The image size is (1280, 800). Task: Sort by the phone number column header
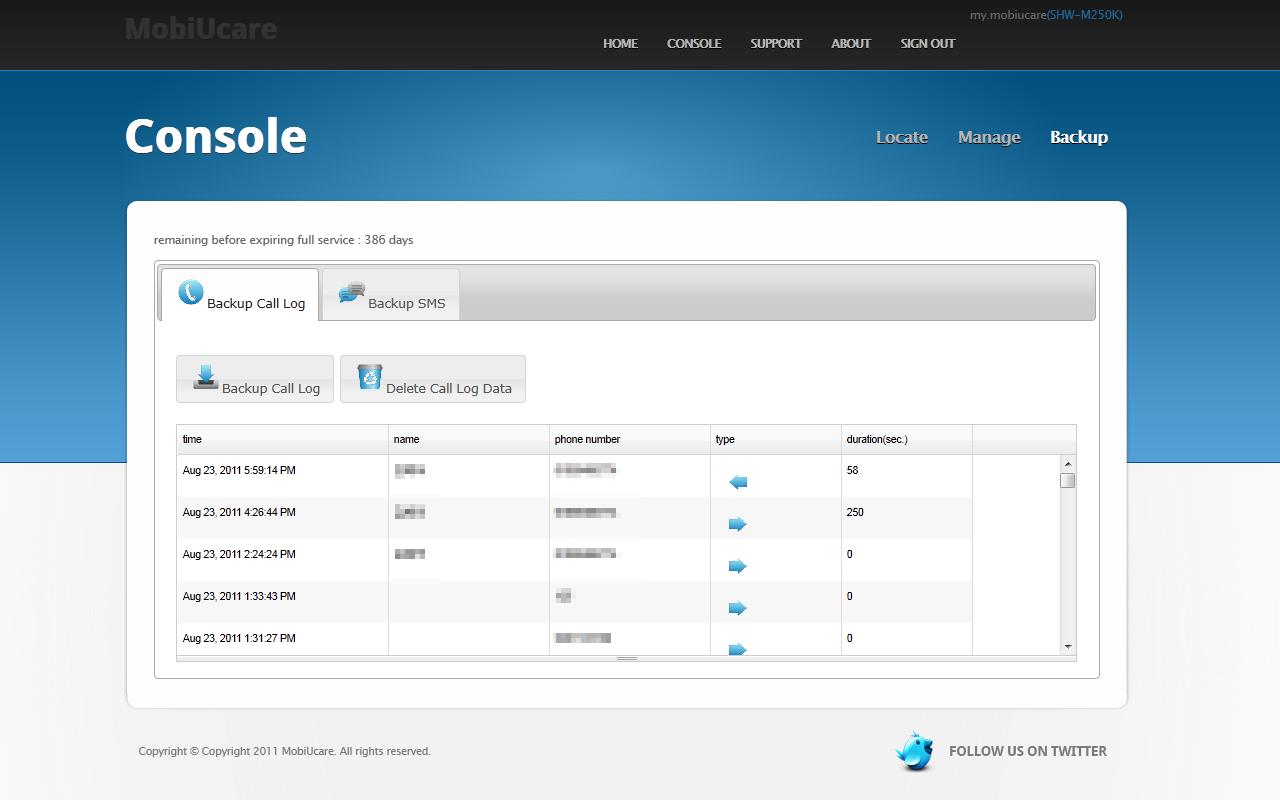[x=630, y=439]
